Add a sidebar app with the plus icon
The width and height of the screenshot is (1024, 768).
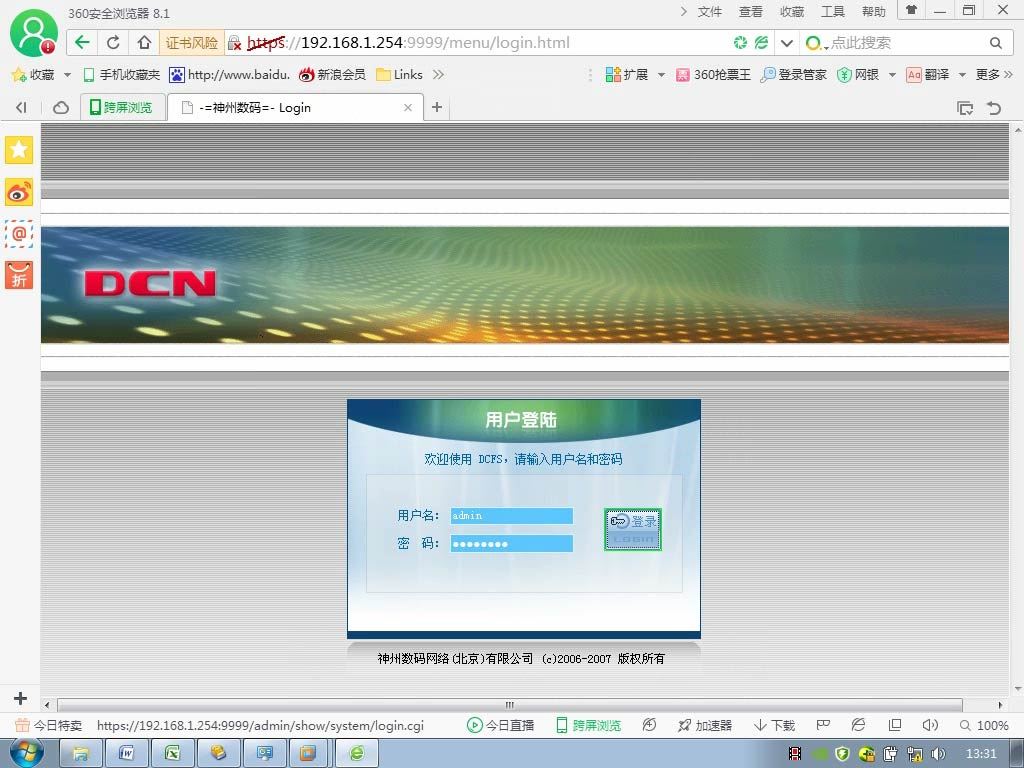click(x=20, y=699)
